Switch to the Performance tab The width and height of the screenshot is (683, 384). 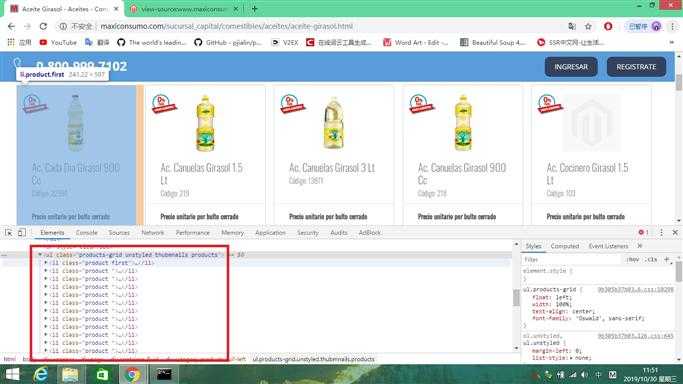(x=193, y=232)
